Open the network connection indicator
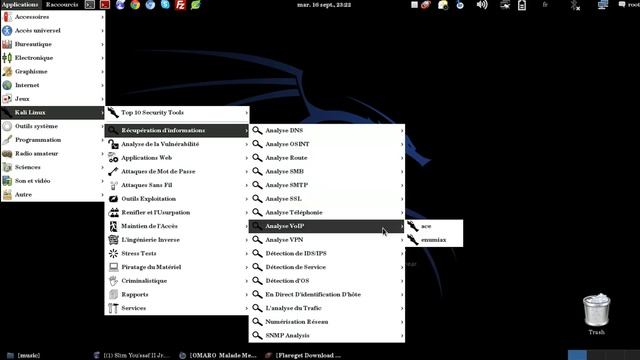The image size is (640, 360). click(x=603, y=5)
